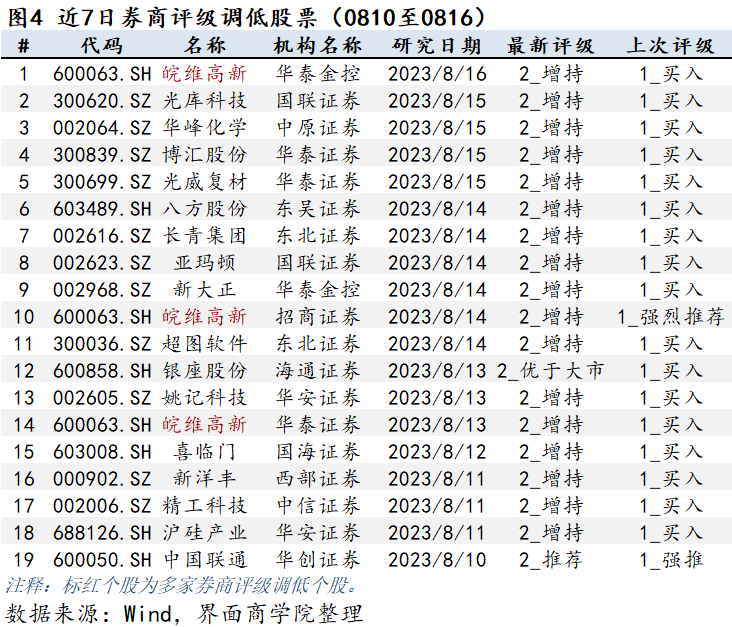Select stock code 000902.SZ
This screenshot has width=732, height=627.
pos(102,479)
